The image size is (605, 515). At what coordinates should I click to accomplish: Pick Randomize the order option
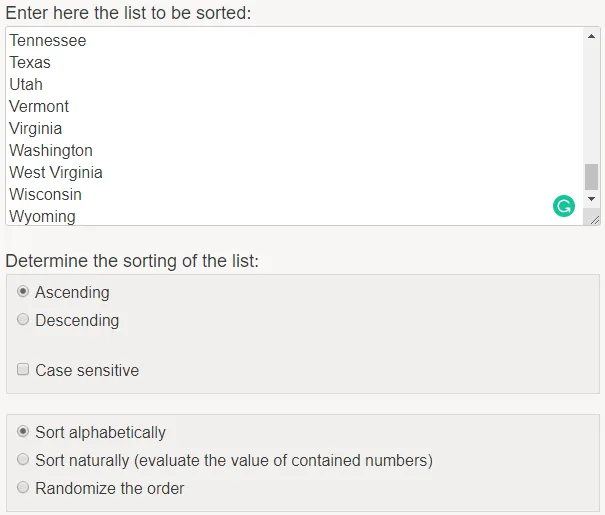(23, 488)
